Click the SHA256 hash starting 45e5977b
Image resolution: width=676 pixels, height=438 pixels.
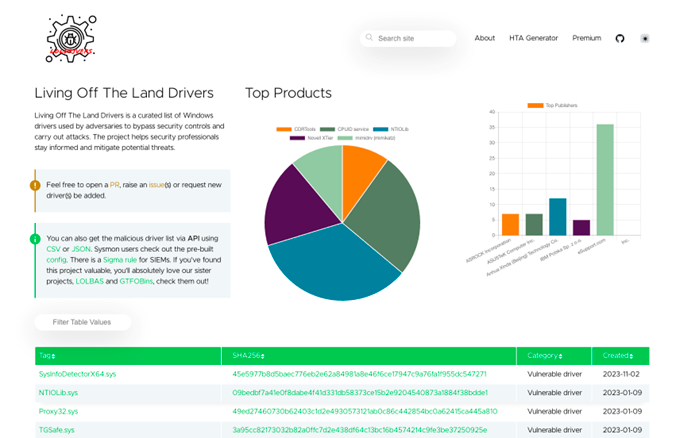pyautogui.click(x=359, y=374)
